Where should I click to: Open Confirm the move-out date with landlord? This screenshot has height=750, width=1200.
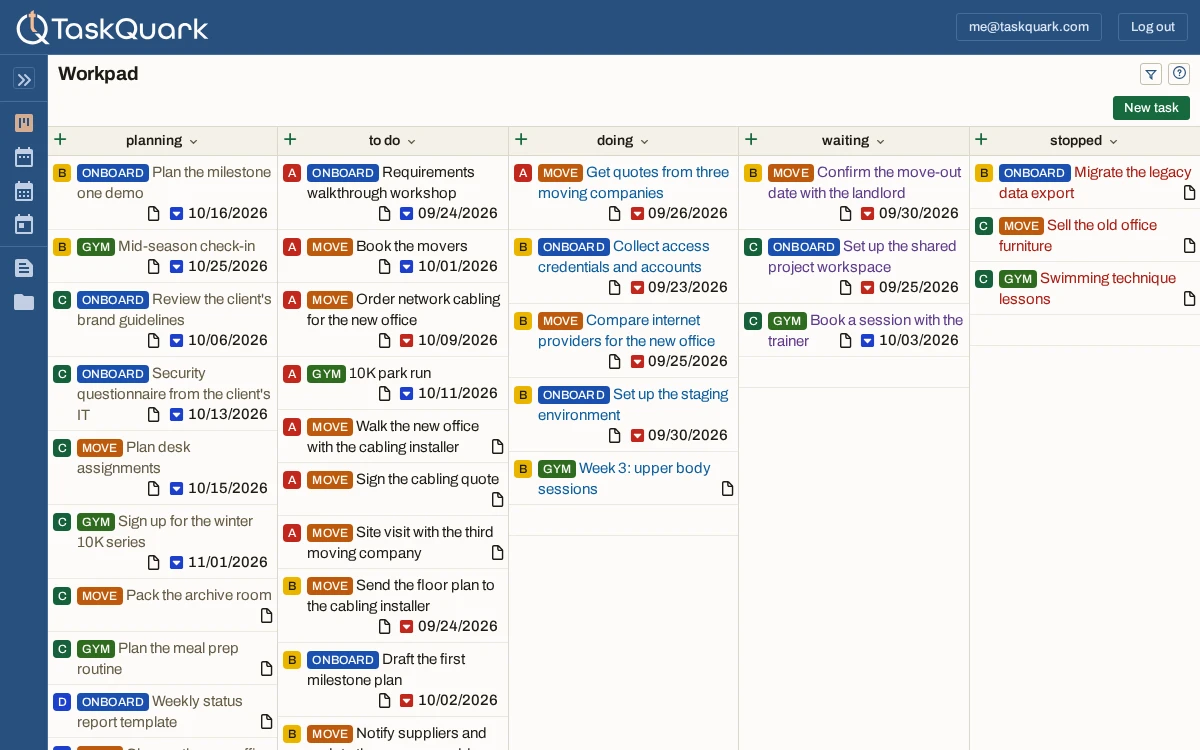(x=865, y=182)
